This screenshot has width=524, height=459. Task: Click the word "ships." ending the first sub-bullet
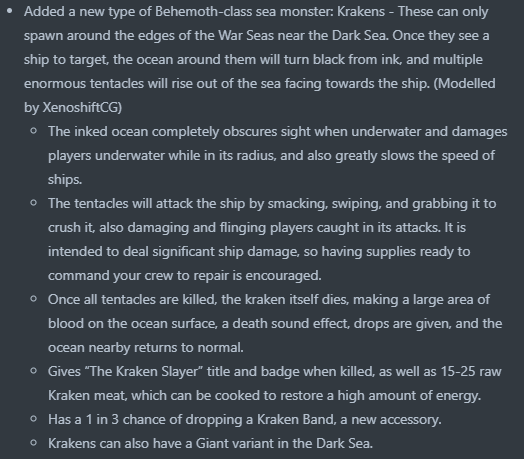tap(65, 180)
